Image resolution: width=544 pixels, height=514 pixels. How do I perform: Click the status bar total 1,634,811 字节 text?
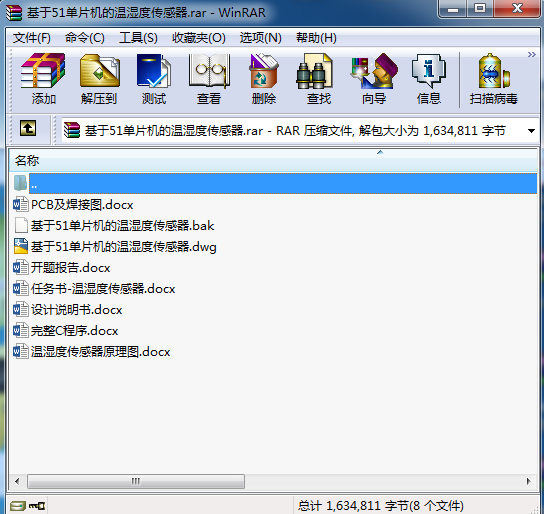click(x=381, y=506)
